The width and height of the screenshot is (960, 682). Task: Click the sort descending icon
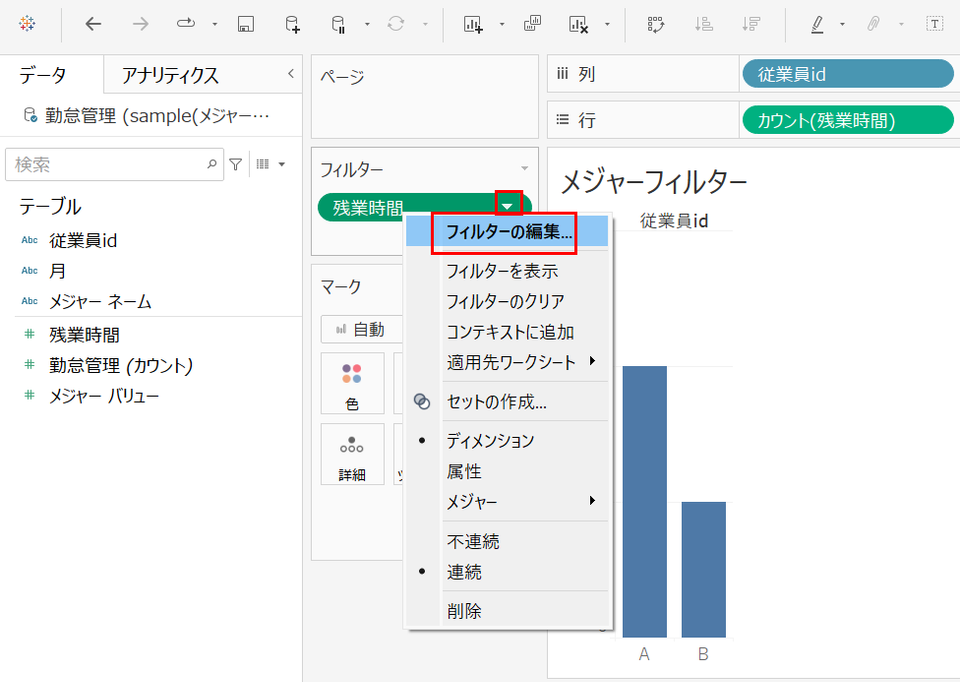(x=751, y=24)
